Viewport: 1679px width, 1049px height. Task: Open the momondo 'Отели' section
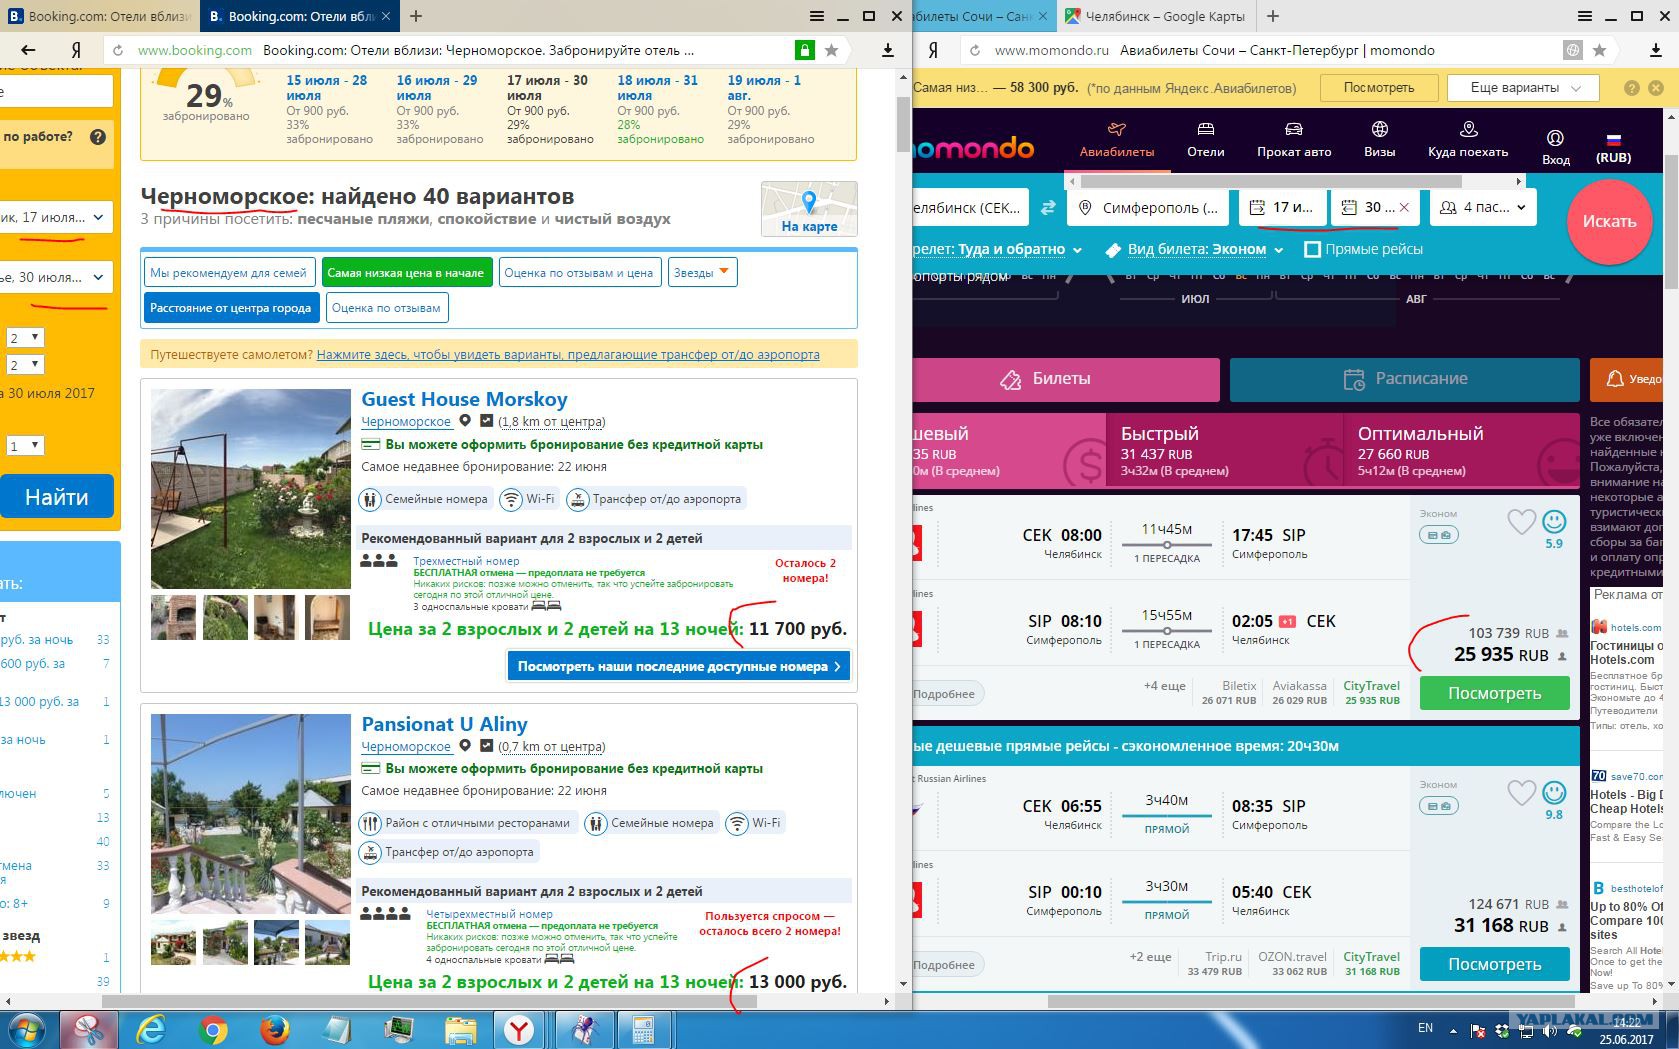click(x=1205, y=140)
